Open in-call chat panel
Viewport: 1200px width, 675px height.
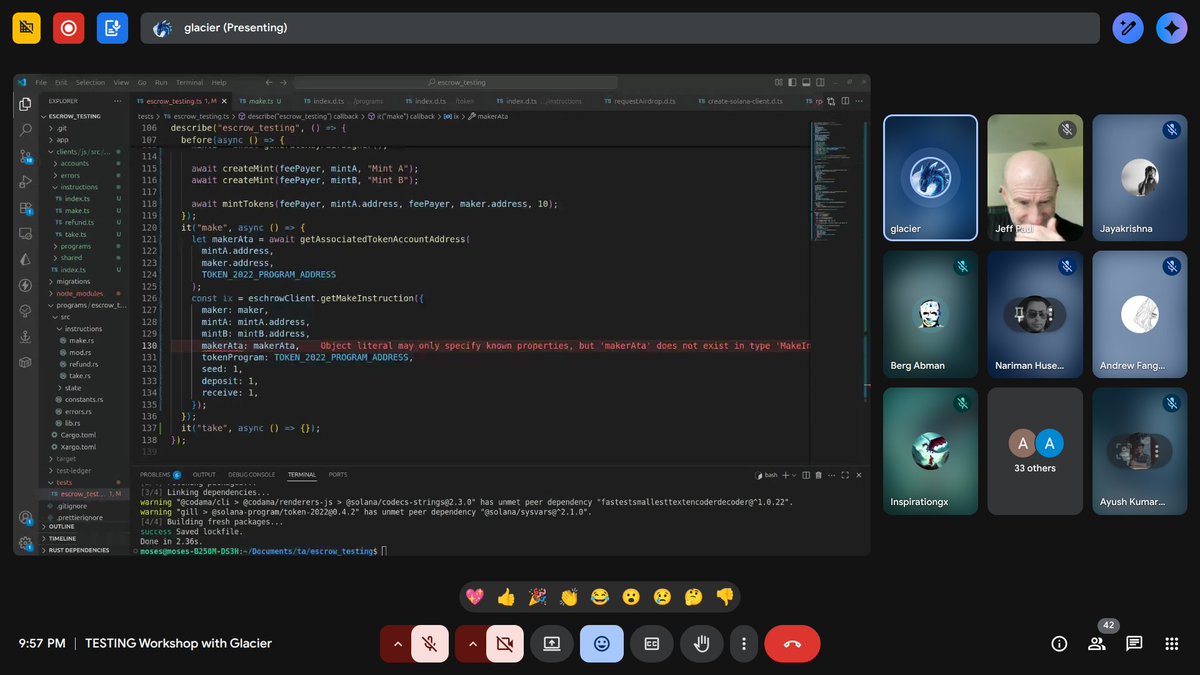[x=1134, y=644]
